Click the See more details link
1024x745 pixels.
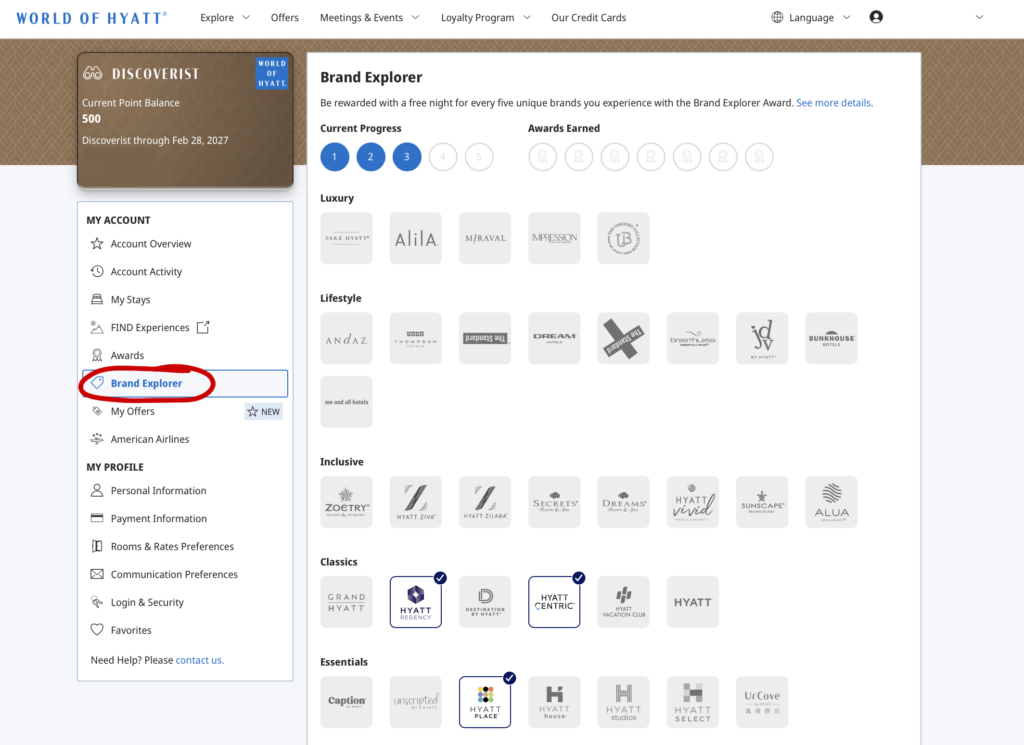(833, 103)
